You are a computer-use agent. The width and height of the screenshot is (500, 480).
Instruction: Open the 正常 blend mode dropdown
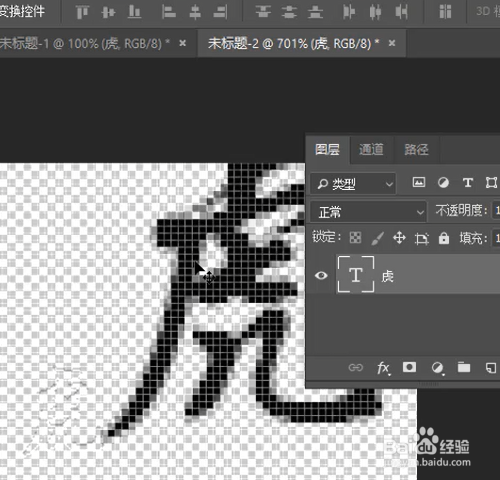pyautogui.click(x=368, y=212)
